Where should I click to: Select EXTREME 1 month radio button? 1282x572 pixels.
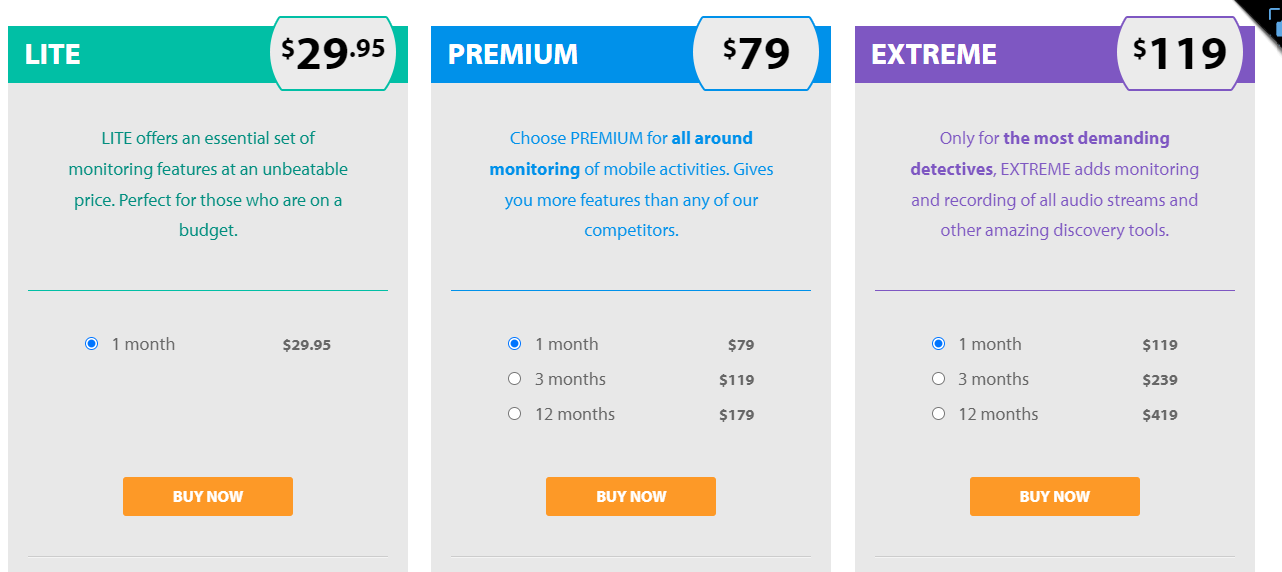tap(938, 344)
